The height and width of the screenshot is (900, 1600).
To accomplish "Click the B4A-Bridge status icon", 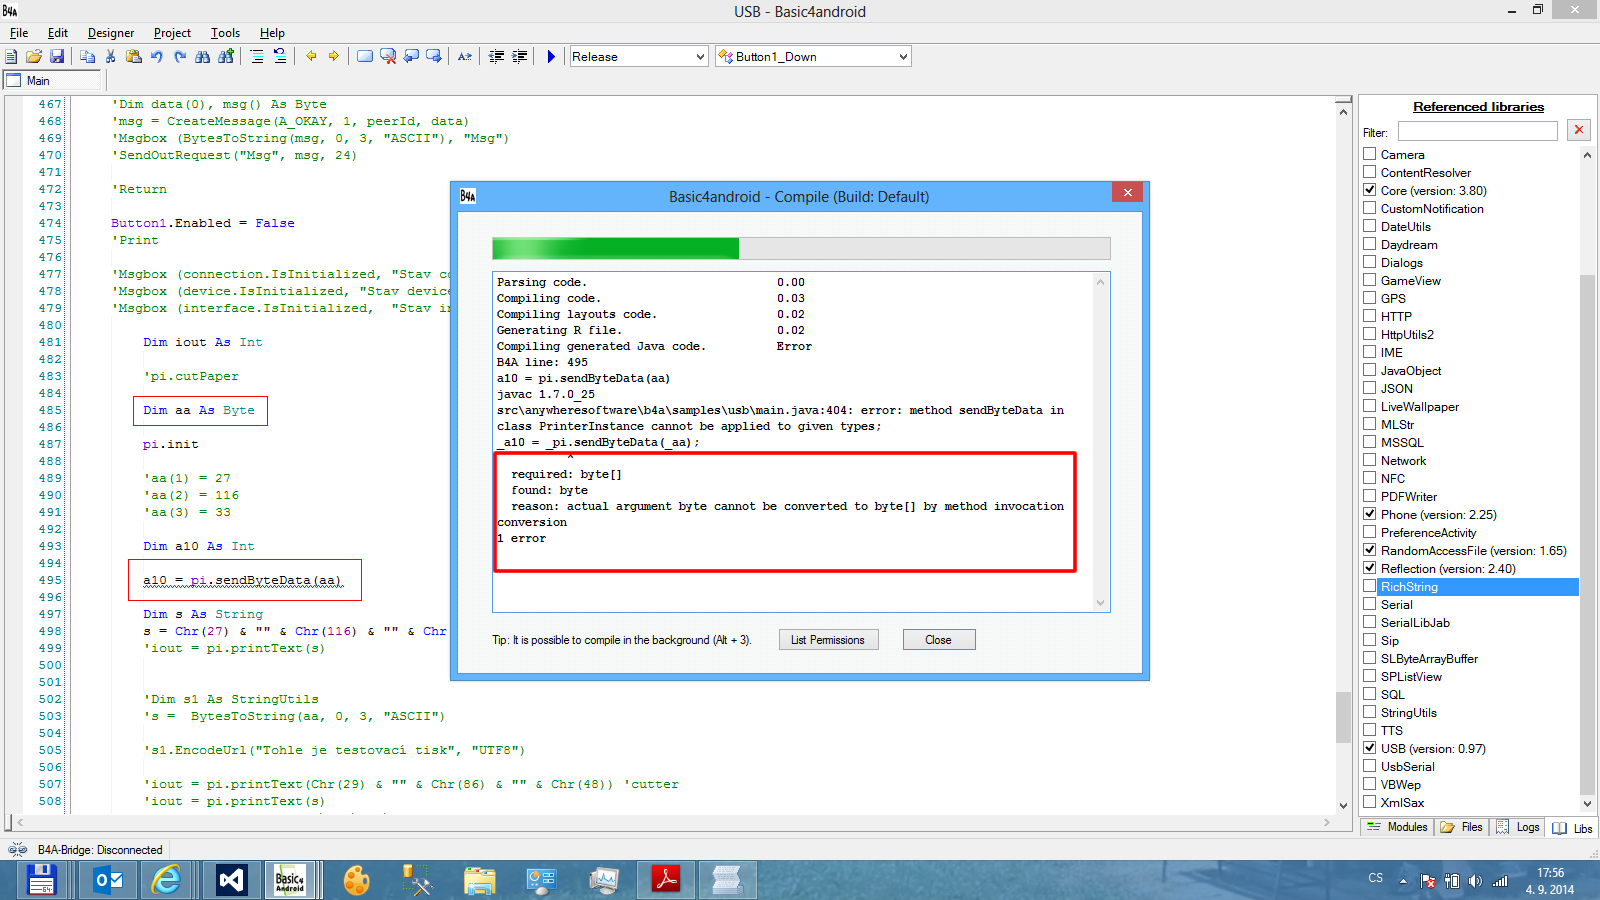I will click(x=18, y=850).
